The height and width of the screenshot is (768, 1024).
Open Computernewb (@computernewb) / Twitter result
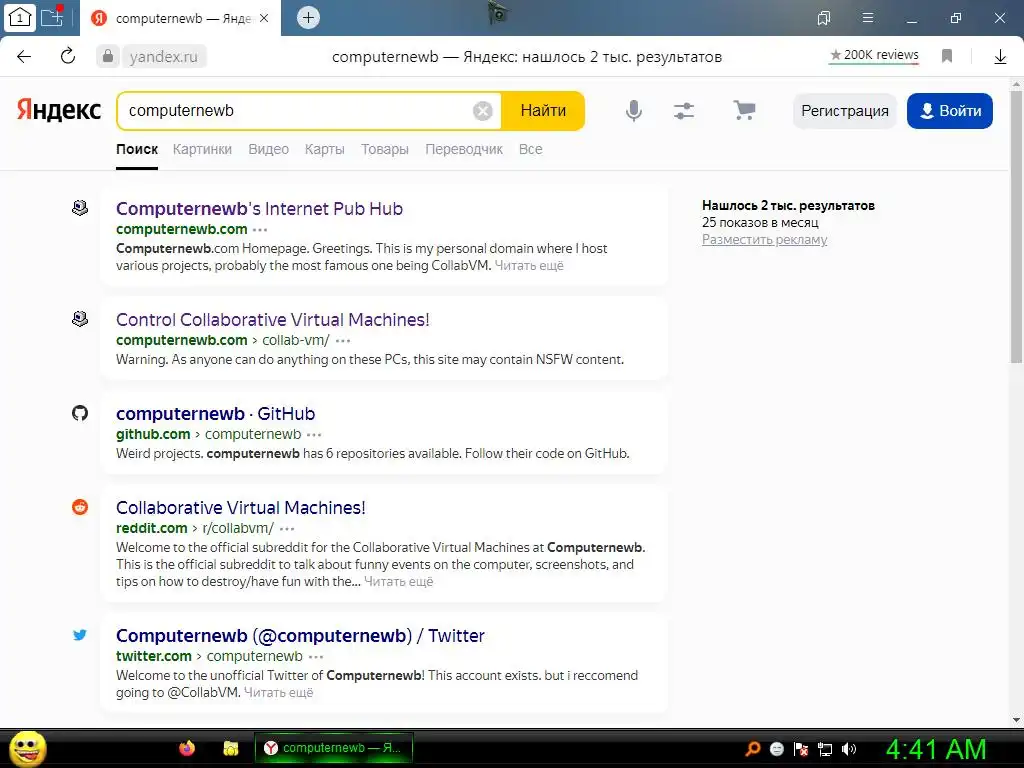[x=300, y=635]
